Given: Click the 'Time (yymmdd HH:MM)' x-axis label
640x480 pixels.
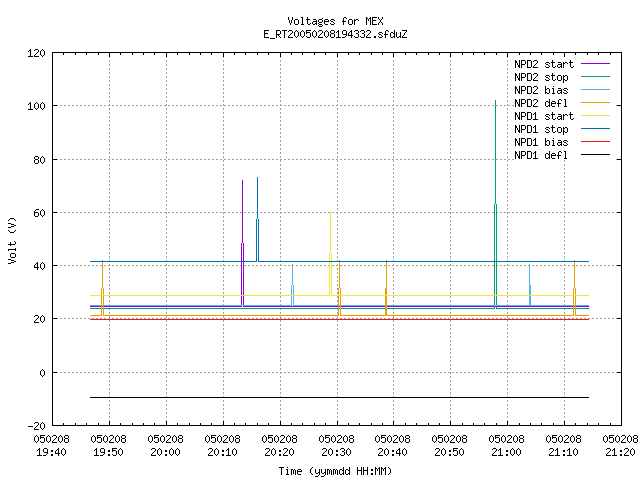Looking at the screenshot, I should (335, 471).
